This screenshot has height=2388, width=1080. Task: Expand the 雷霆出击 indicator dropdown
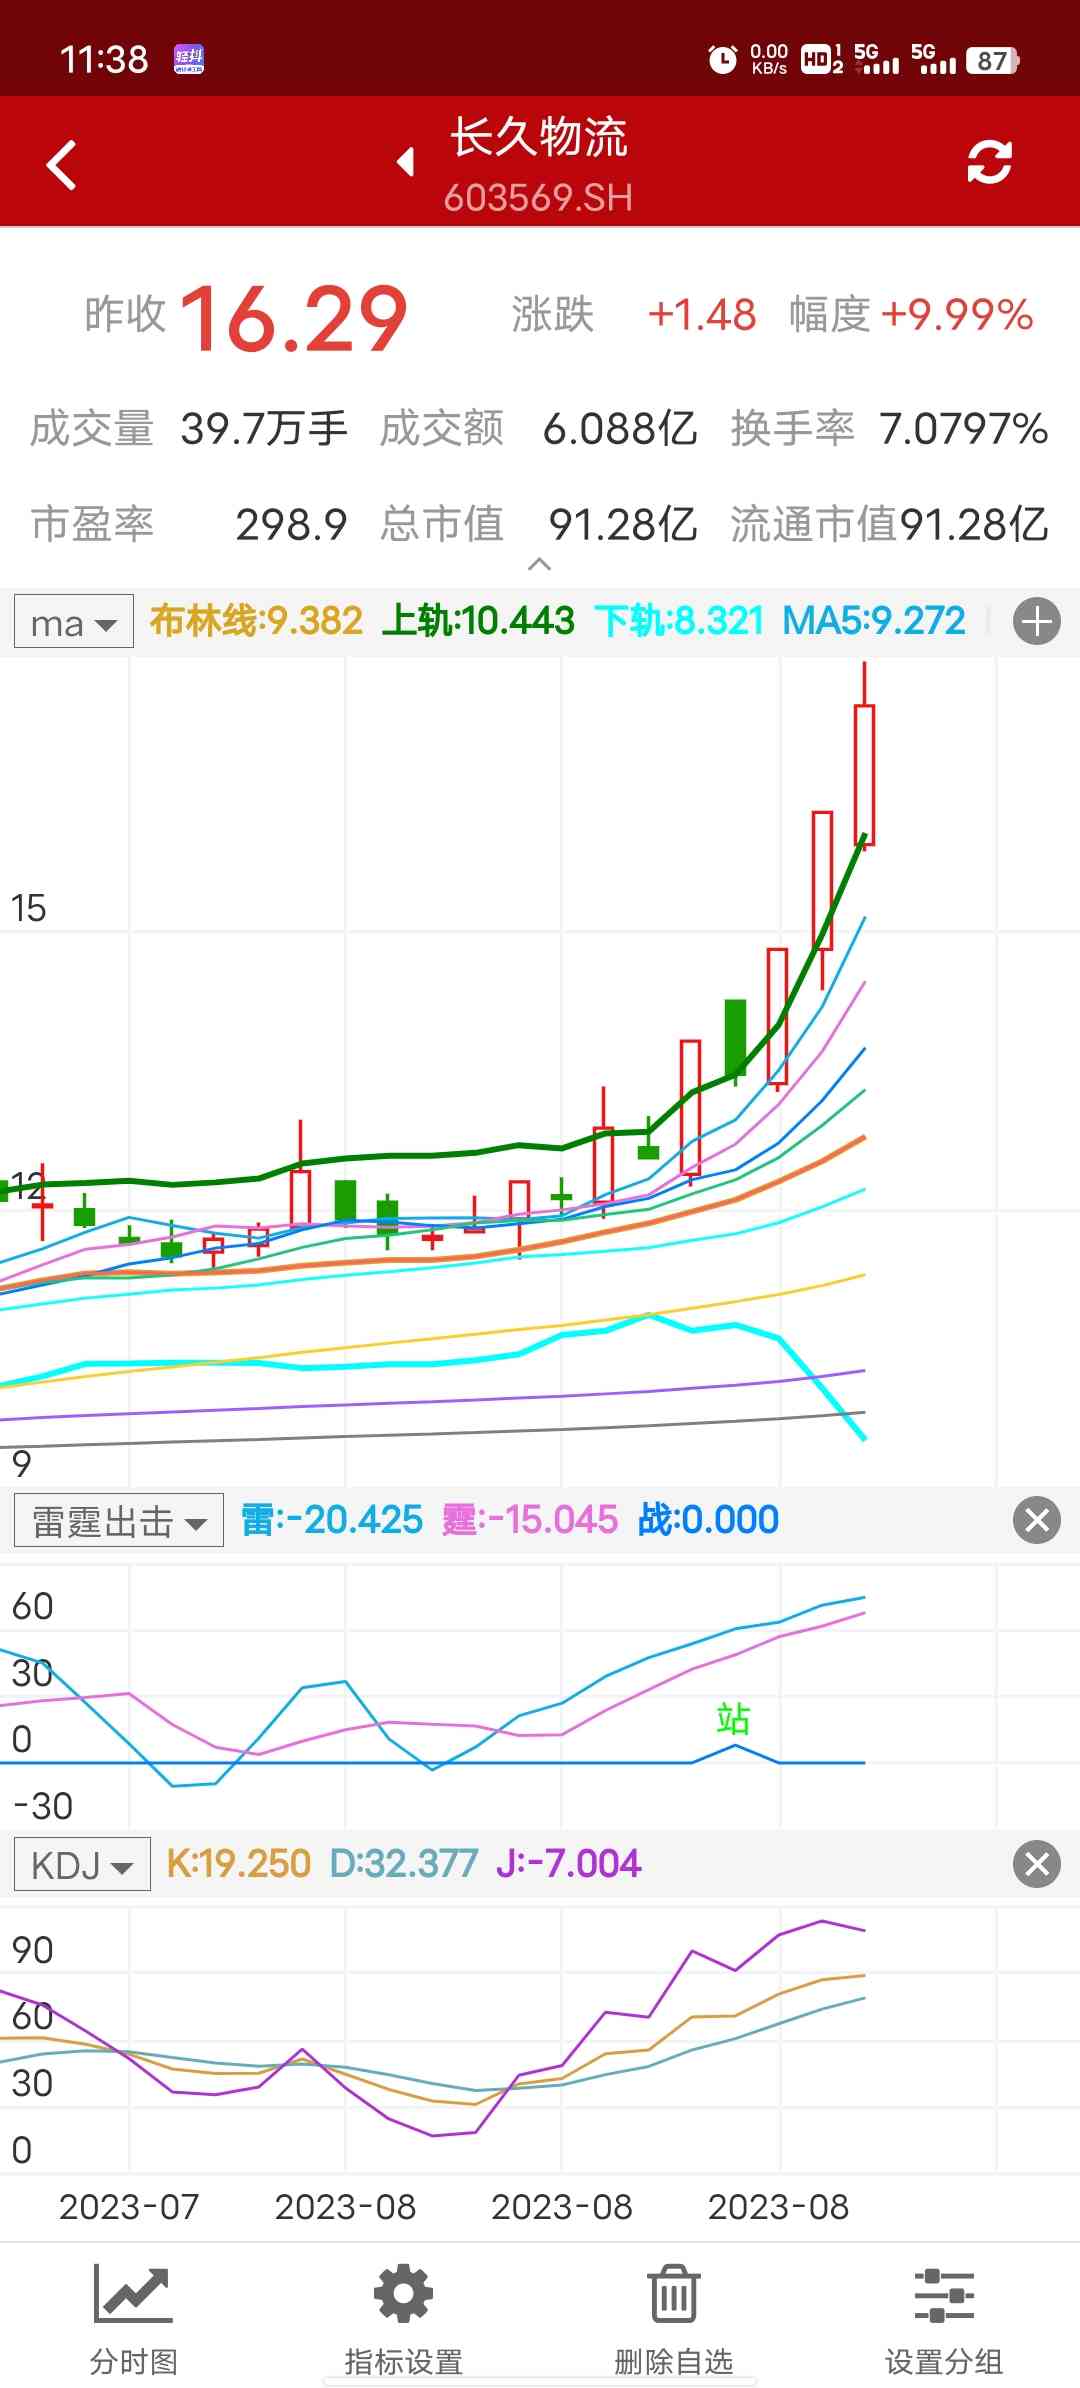pos(119,1521)
